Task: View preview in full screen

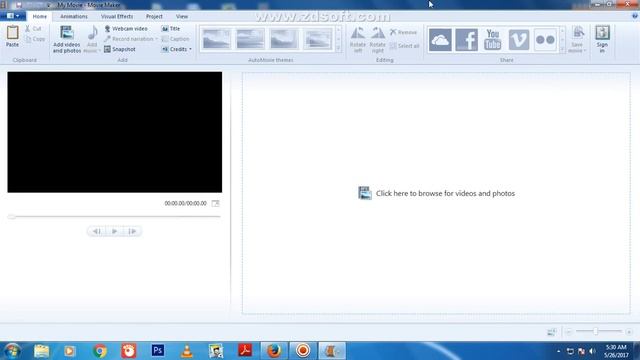Action: tap(216, 203)
